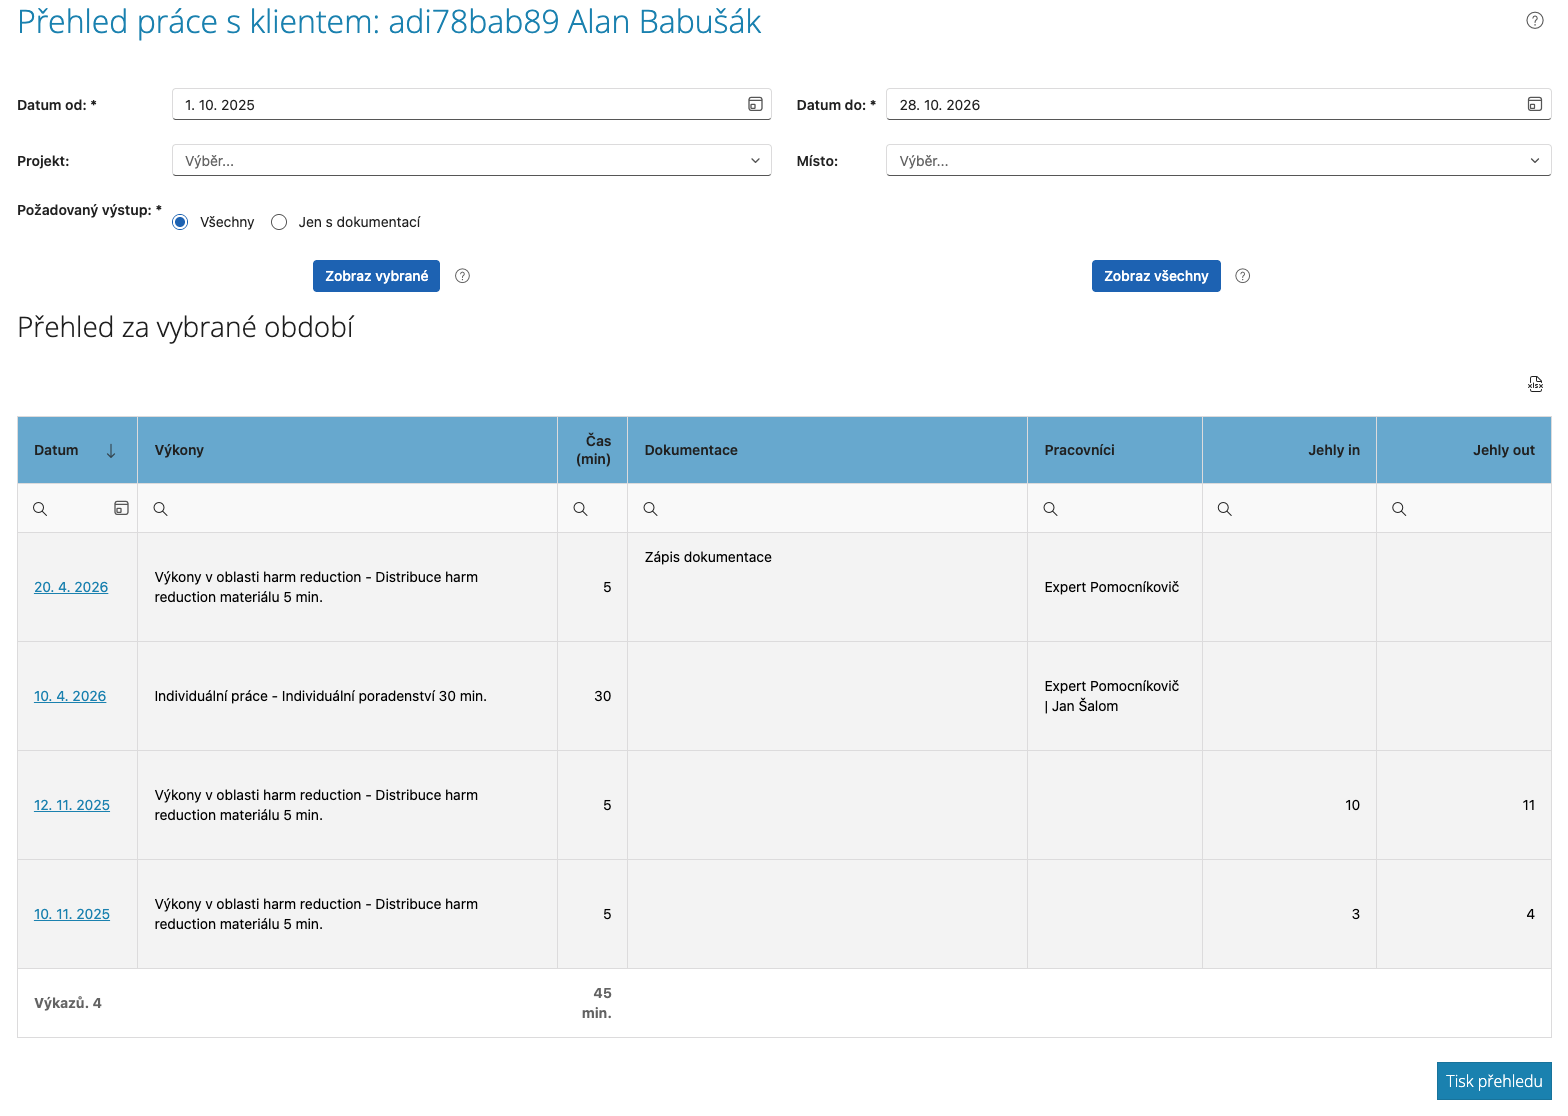
Task: Open calendar picker for Datum do
Action: coord(1535,104)
